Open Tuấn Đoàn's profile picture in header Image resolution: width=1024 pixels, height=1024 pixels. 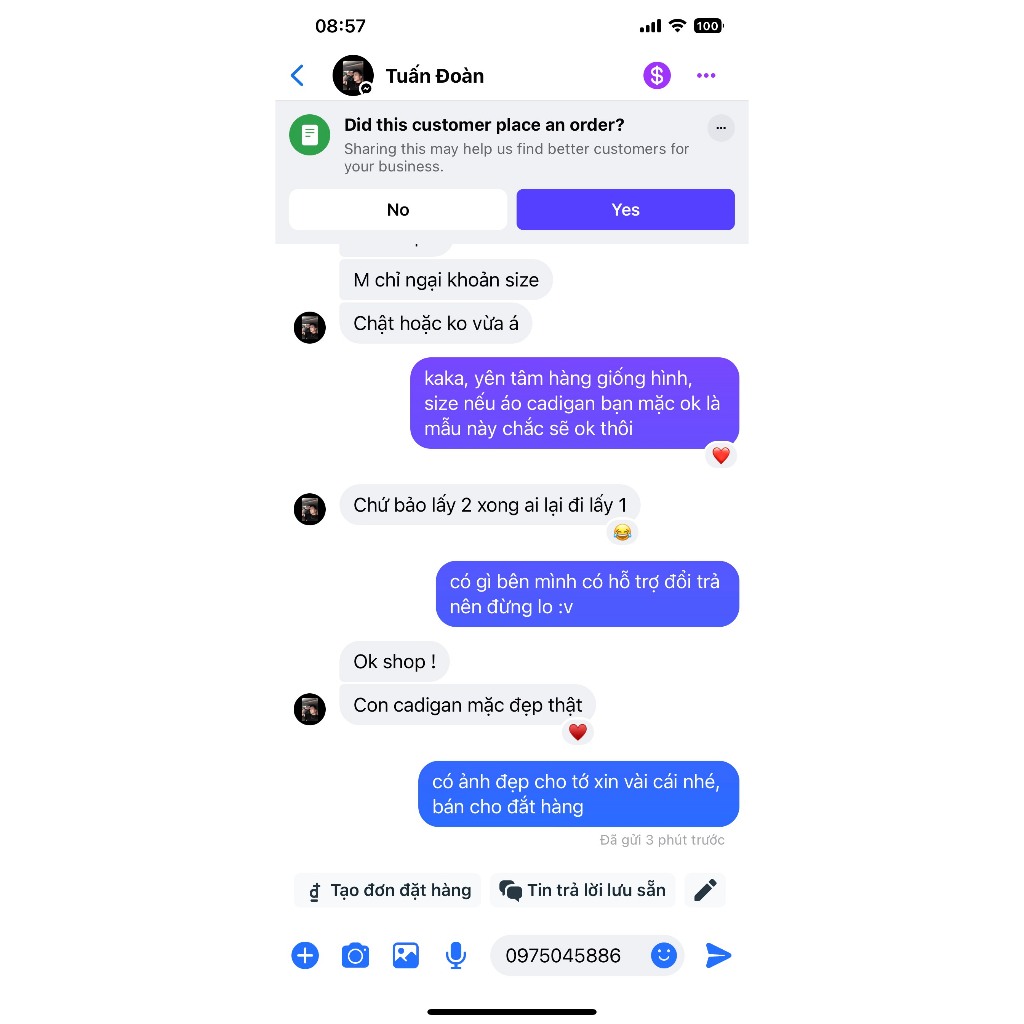pos(353,76)
